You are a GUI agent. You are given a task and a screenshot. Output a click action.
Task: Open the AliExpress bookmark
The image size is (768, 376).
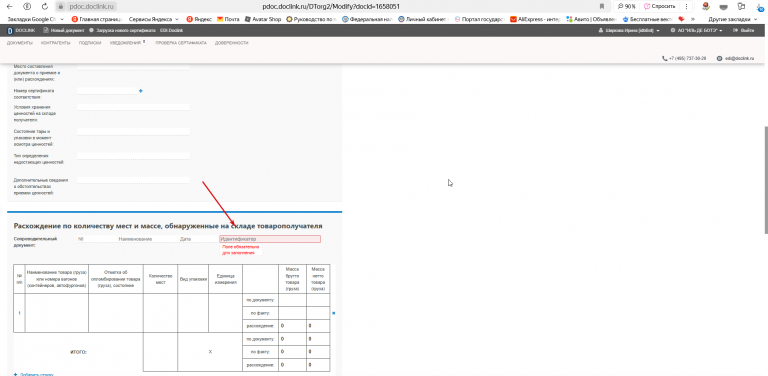[x=535, y=19]
